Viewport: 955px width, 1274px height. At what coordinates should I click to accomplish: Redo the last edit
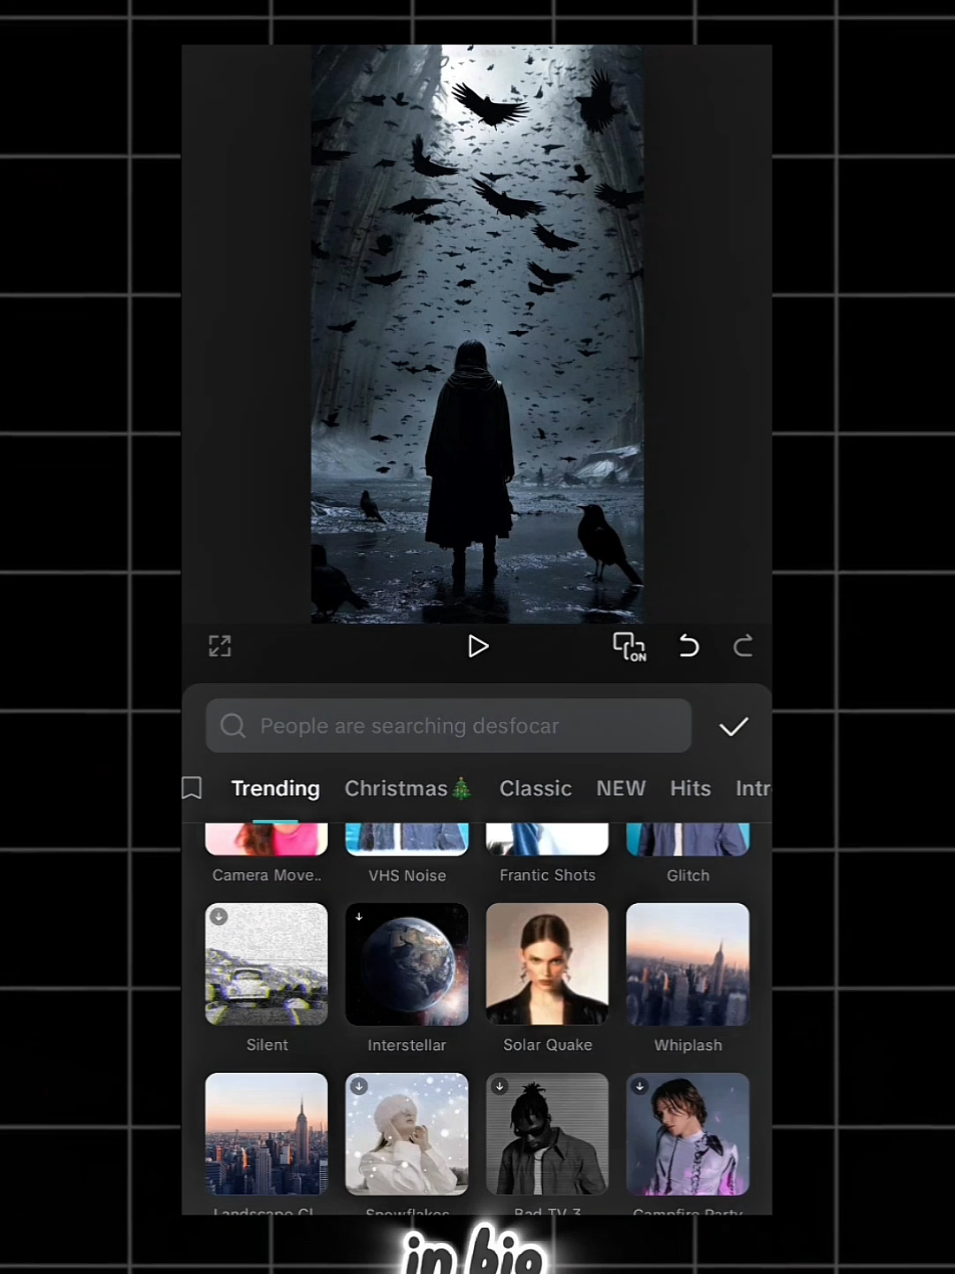743,646
